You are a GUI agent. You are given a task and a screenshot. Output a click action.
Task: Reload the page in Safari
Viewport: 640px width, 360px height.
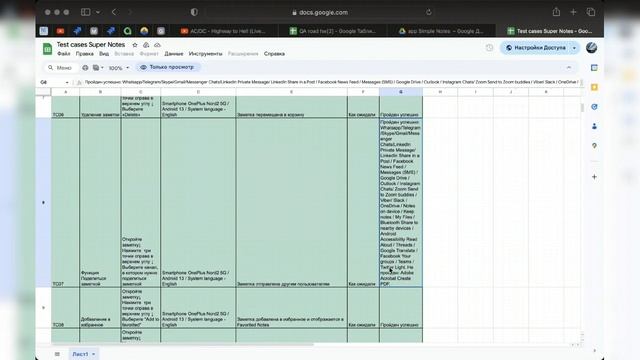[429, 12]
